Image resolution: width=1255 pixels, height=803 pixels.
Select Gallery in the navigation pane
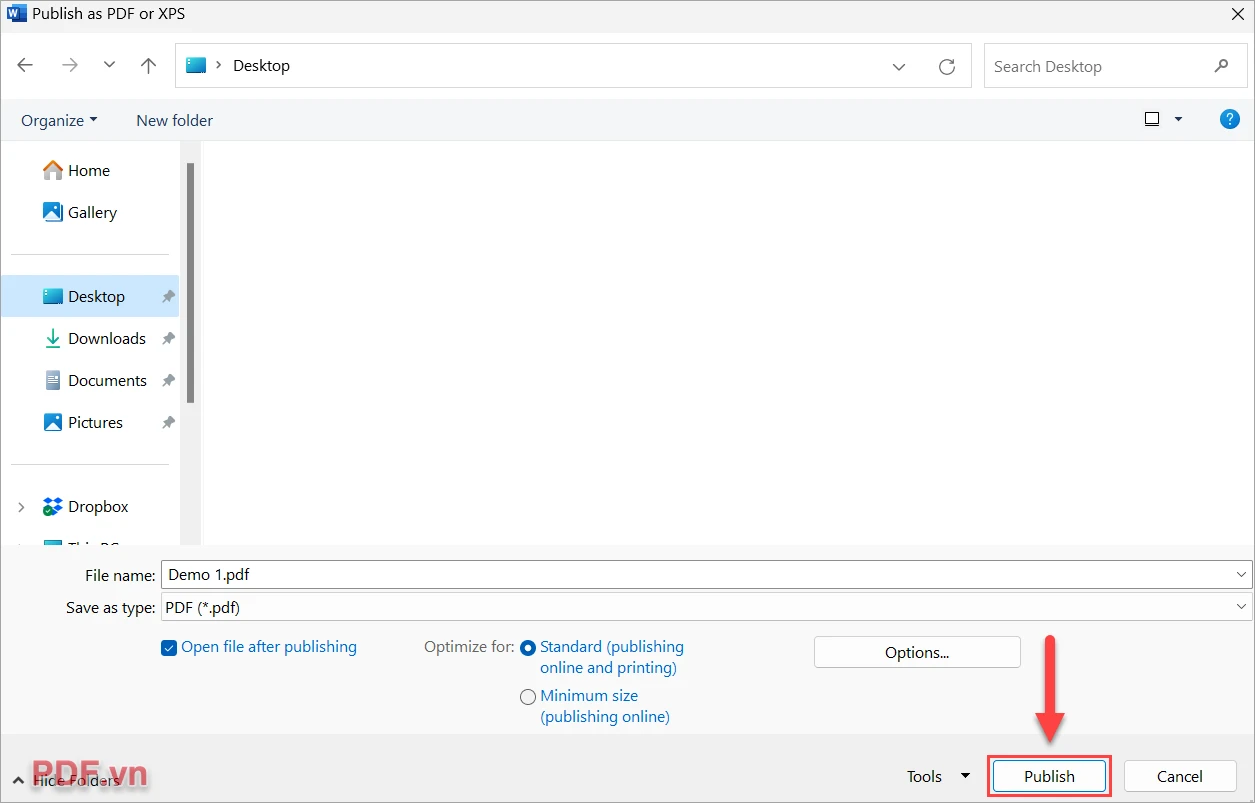(80, 213)
